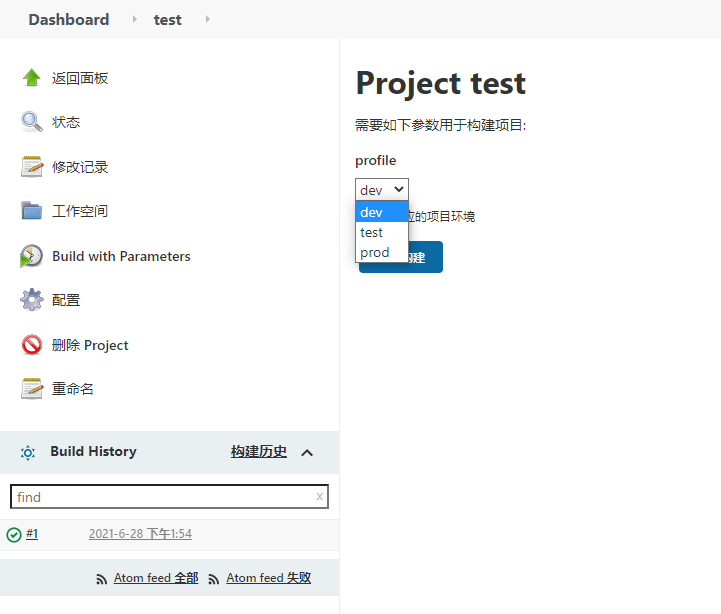Click the rename notepad icon
Screen dimensions: 721x614
(32, 389)
